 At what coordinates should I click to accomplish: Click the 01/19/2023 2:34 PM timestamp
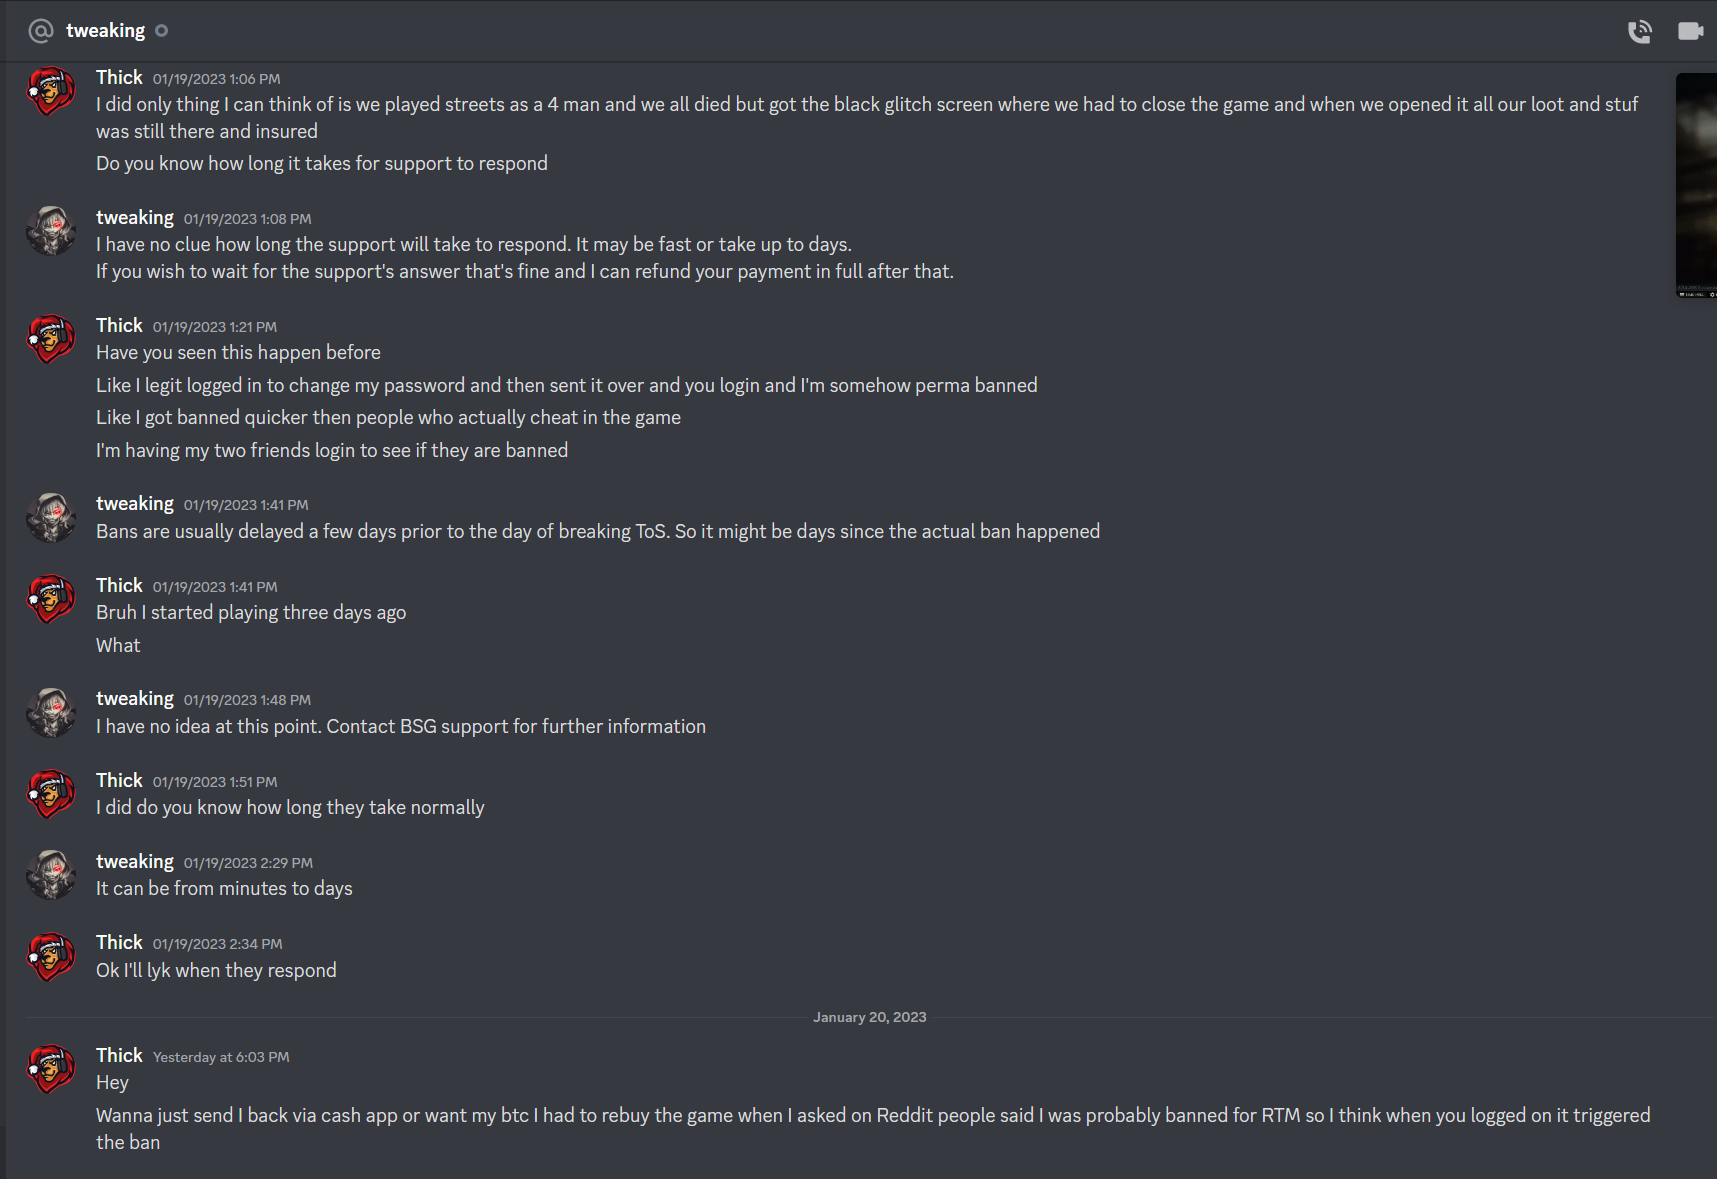tap(218, 943)
